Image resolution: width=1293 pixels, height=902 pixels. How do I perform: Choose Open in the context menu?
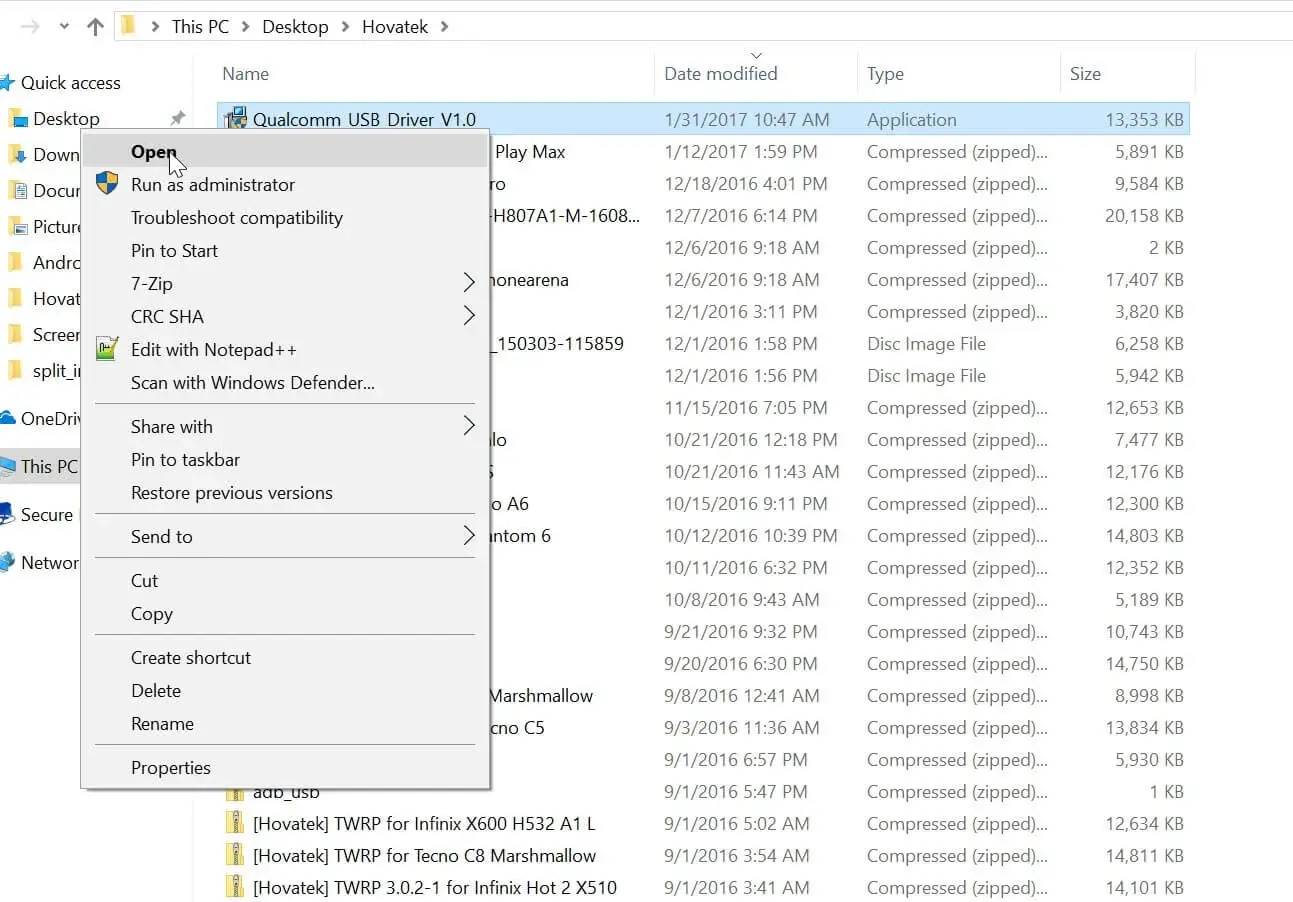click(x=285, y=152)
